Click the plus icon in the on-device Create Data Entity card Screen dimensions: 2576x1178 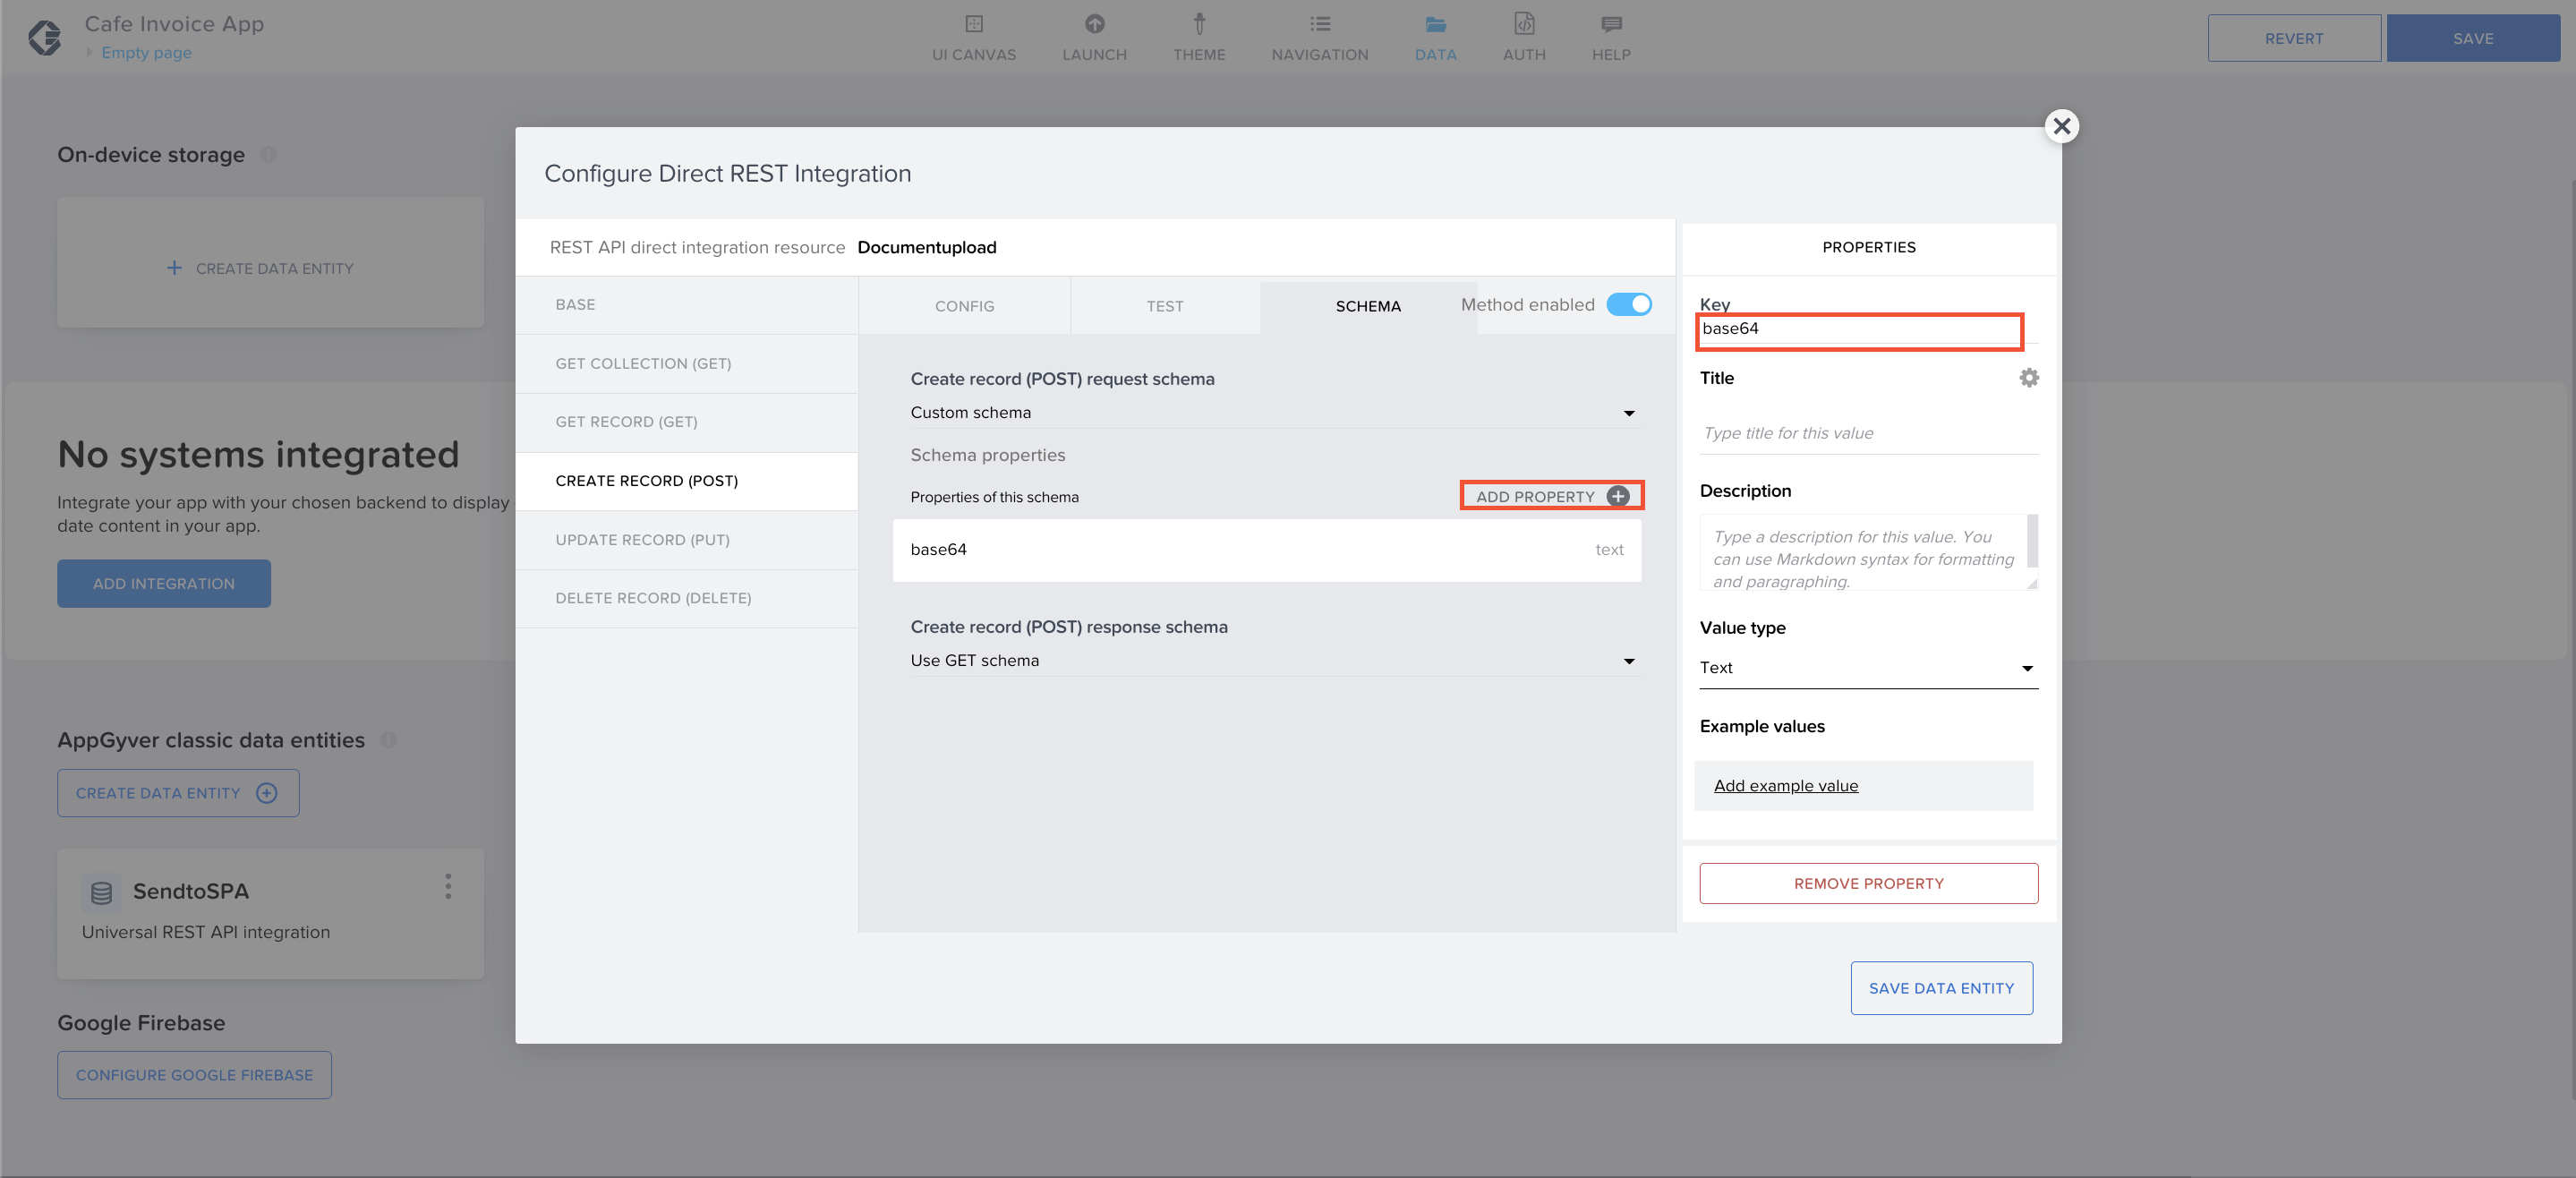(174, 268)
